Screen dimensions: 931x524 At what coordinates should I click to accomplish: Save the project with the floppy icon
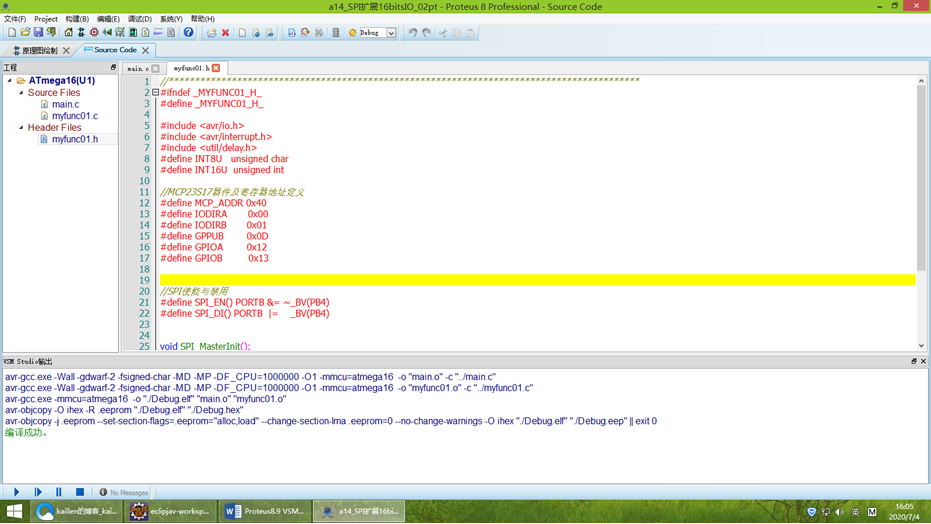point(38,33)
